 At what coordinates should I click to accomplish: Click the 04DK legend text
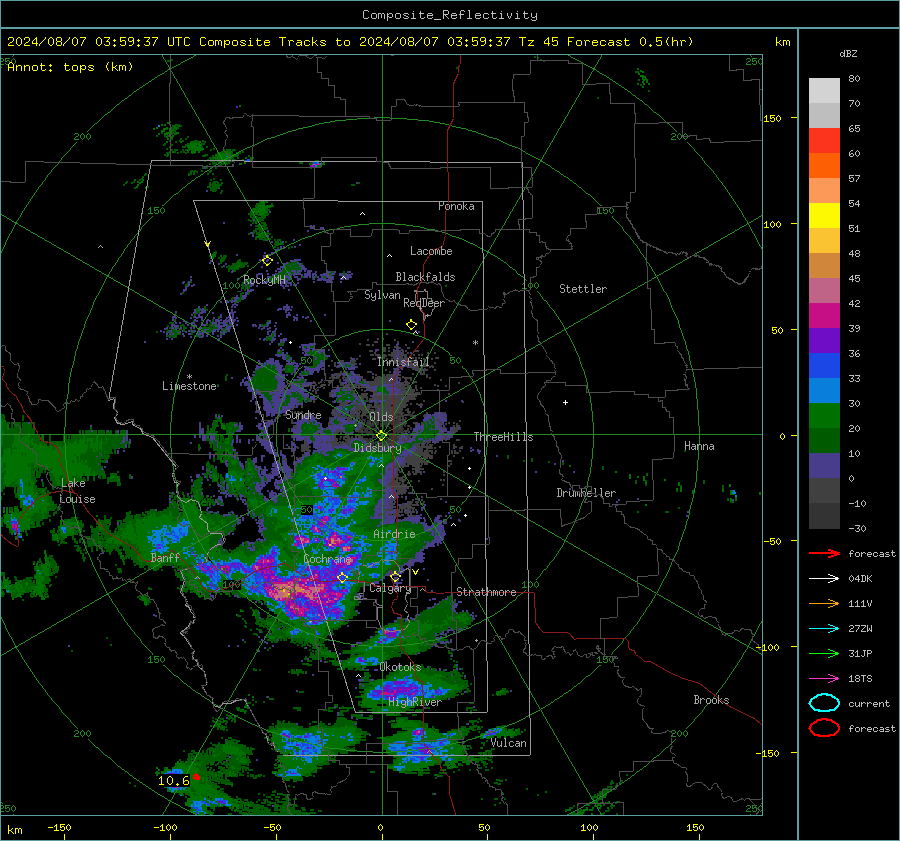[860, 579]
